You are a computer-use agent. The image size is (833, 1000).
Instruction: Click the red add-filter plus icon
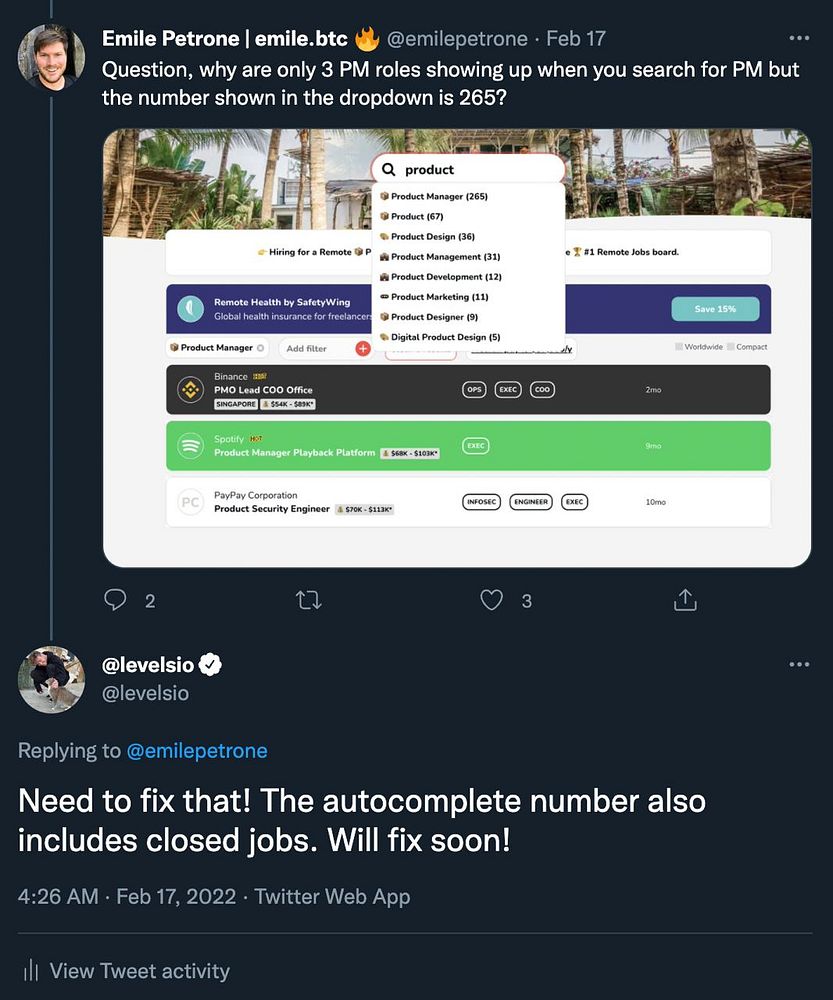tap(363, 348)
